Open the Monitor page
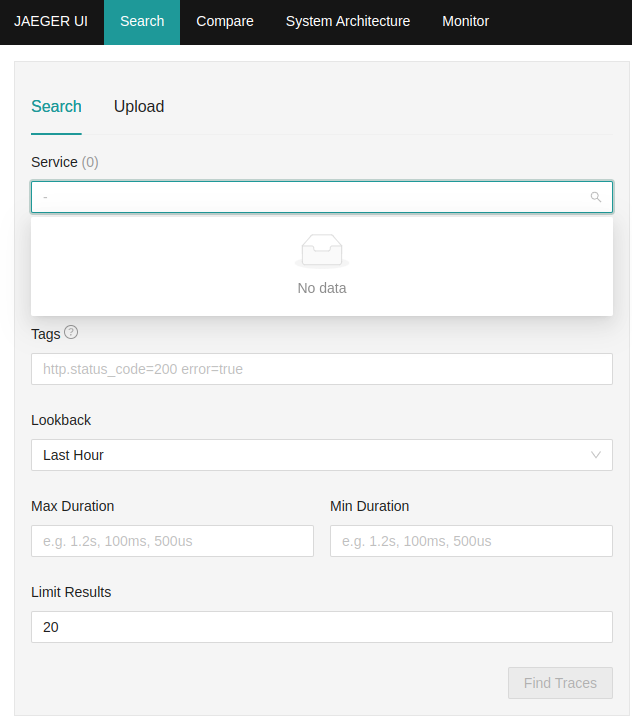The image size is (632, 718). [465, 22]
